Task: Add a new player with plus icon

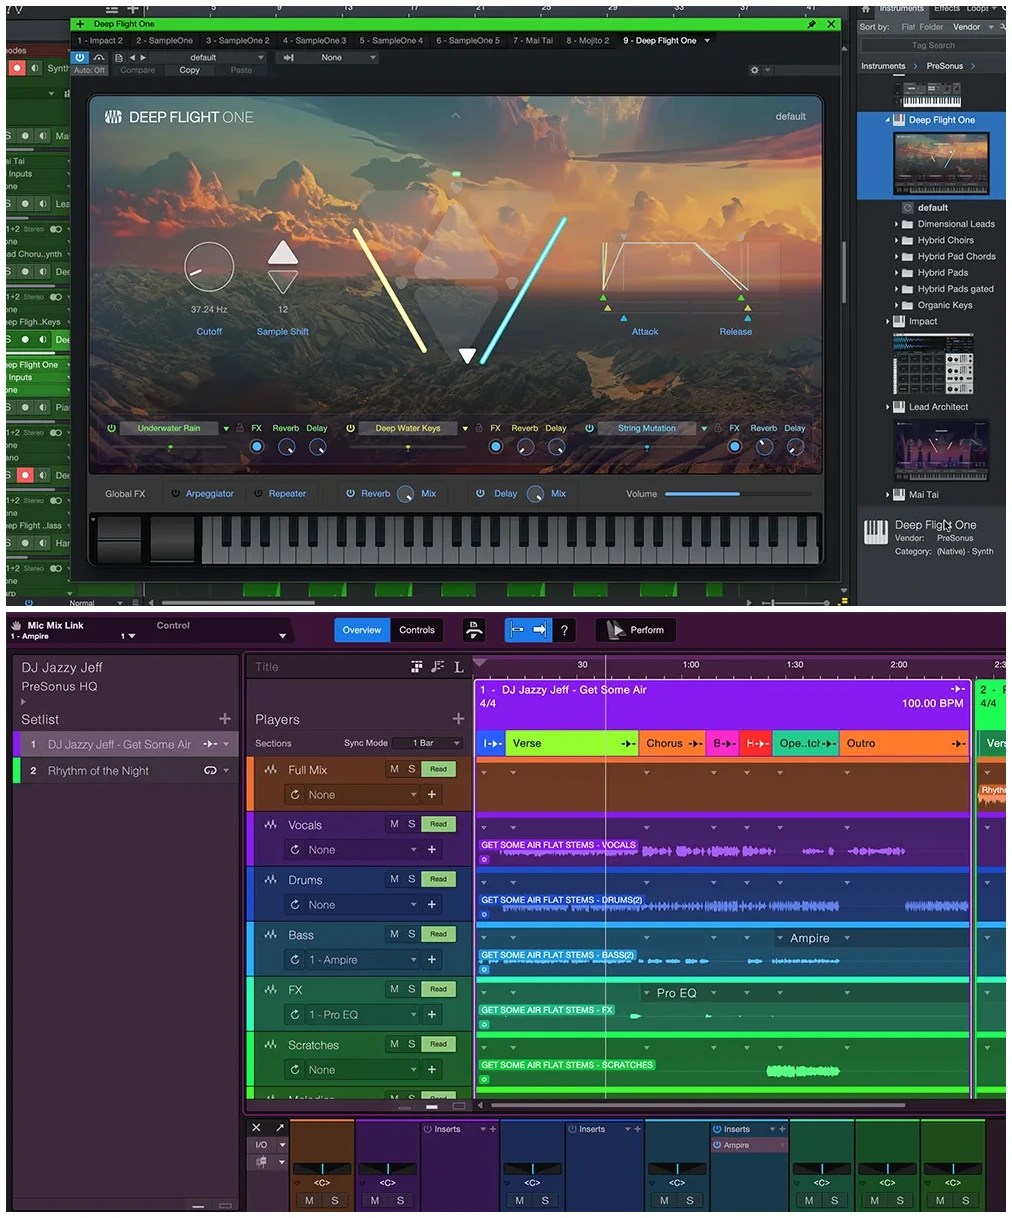Action: [x=458, y=719]
